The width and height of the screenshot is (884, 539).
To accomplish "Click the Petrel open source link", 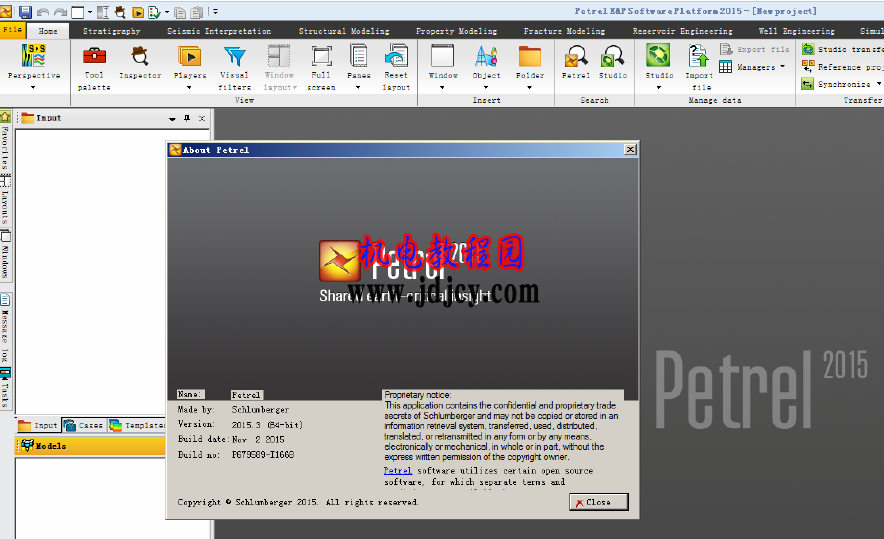I will [x=397, y=471].
